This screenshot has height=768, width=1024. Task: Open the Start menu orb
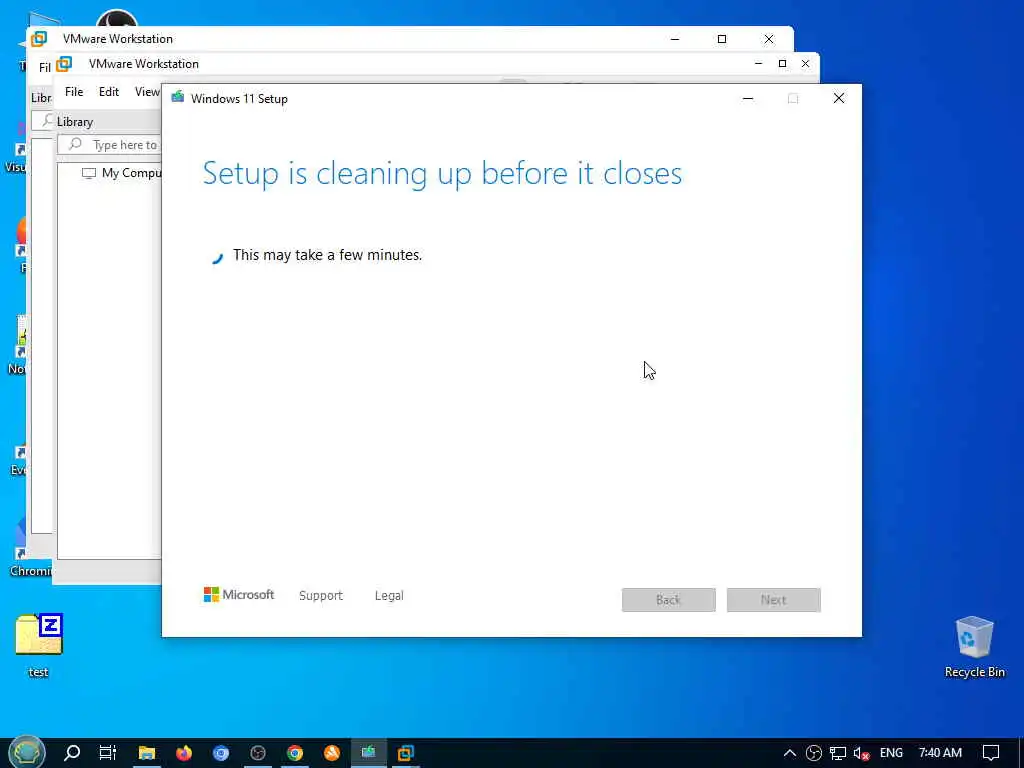coord(27,753)
